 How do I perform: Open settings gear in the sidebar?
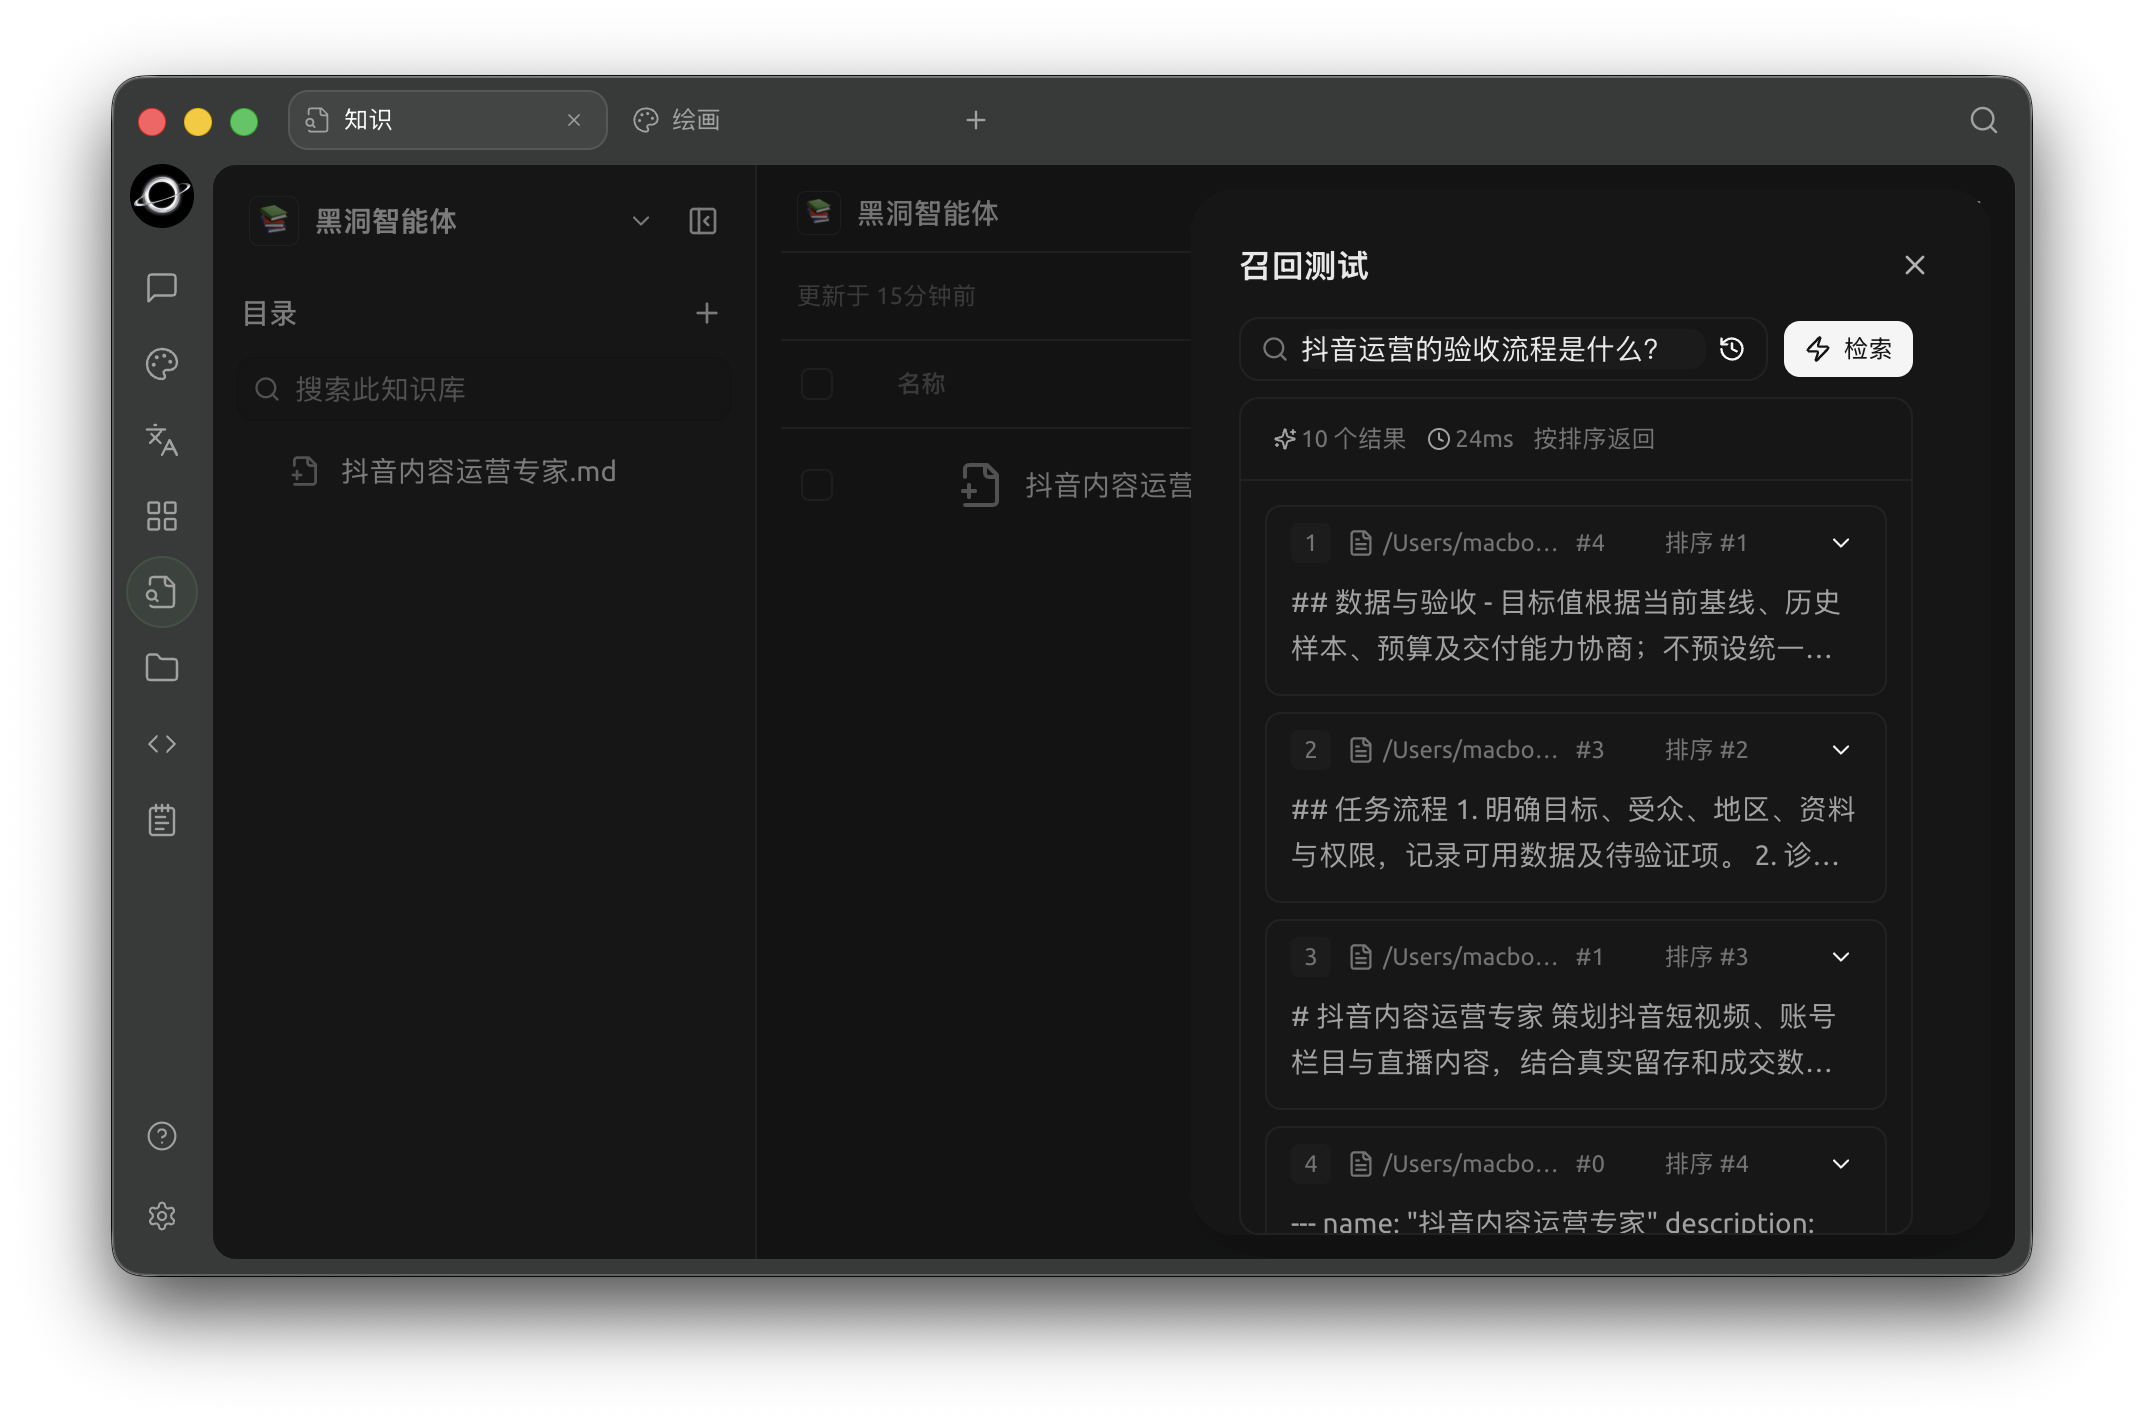click(x=162, y=1216)
